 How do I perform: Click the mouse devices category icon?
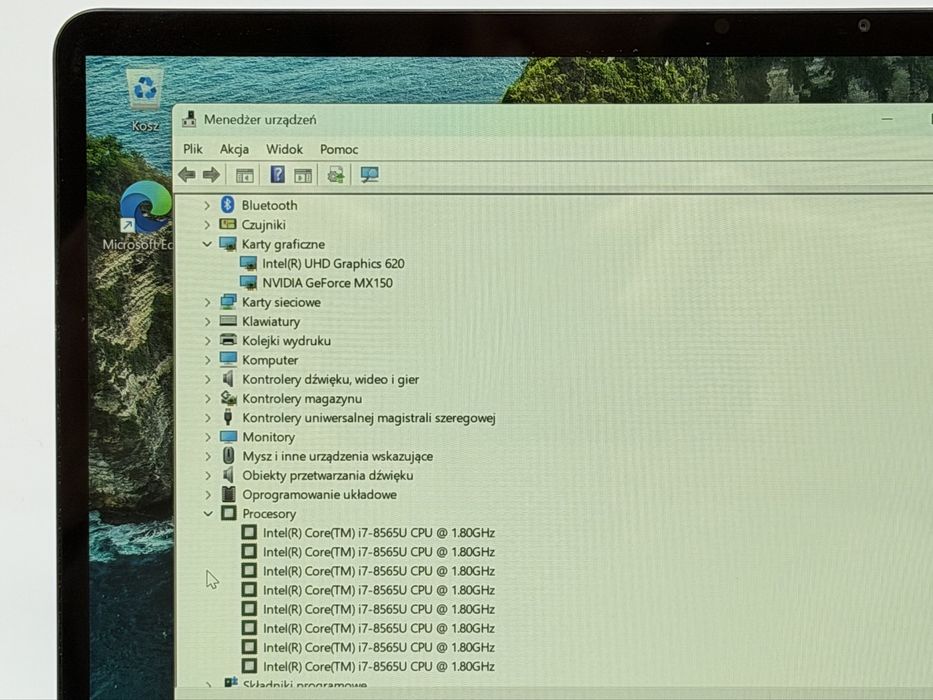coord(228,456)
